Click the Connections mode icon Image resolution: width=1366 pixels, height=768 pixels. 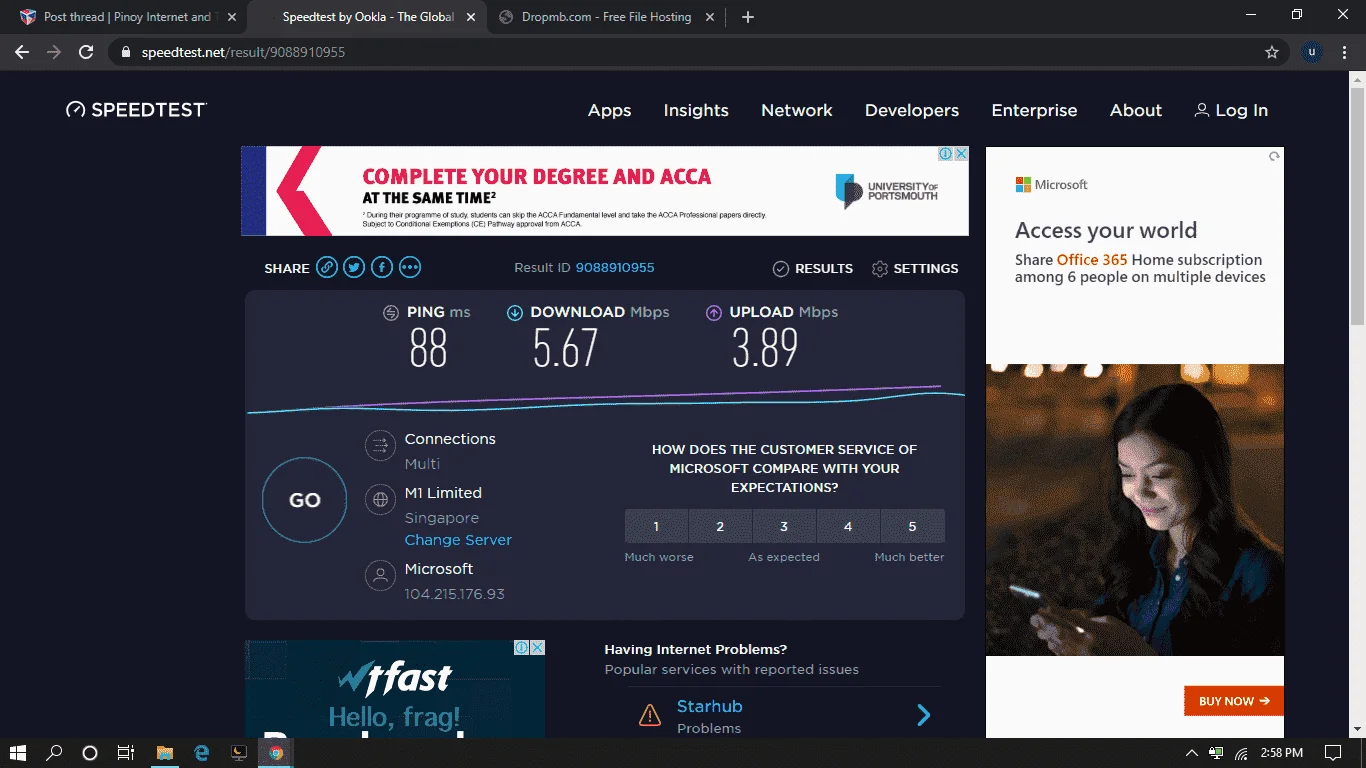[x=380, y=445]
